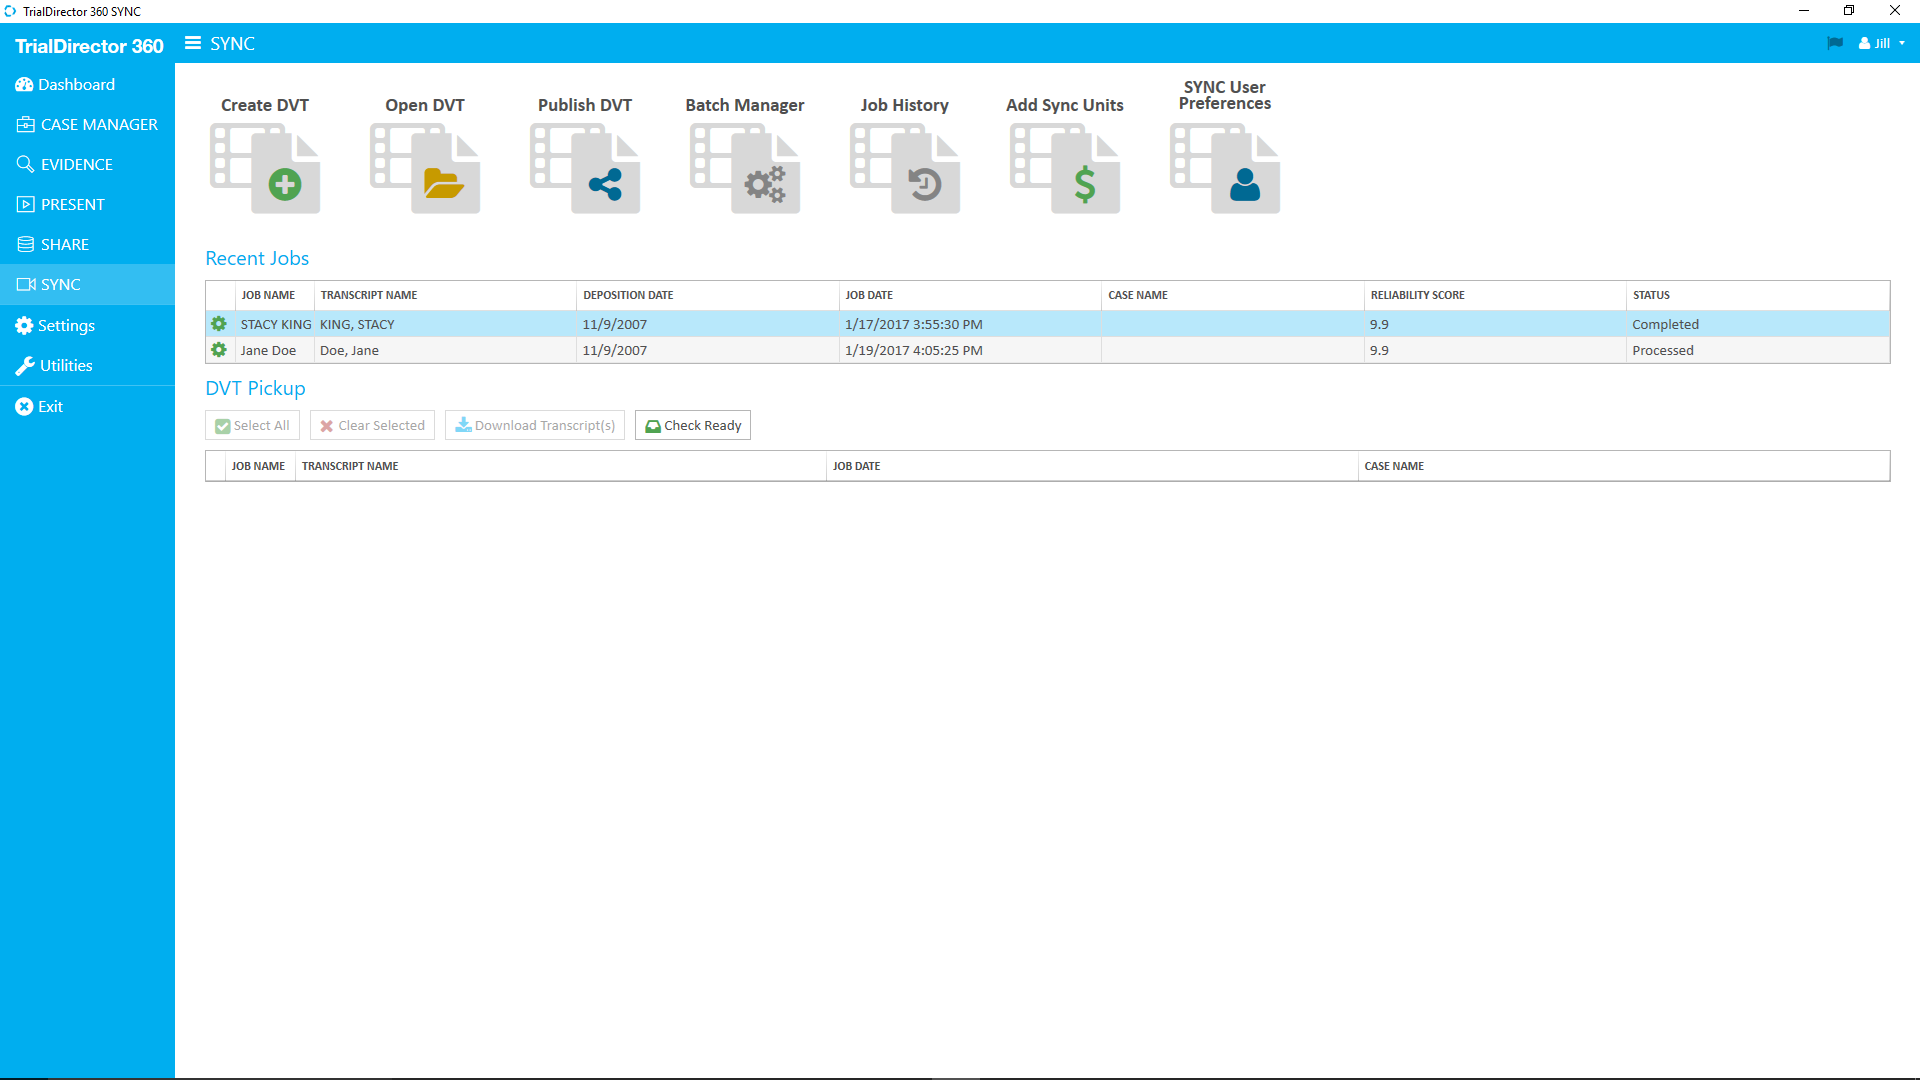1920x1080 pixels.
Task: Switch to the EVIDENCE module
Action: click(x=87, y=164)
